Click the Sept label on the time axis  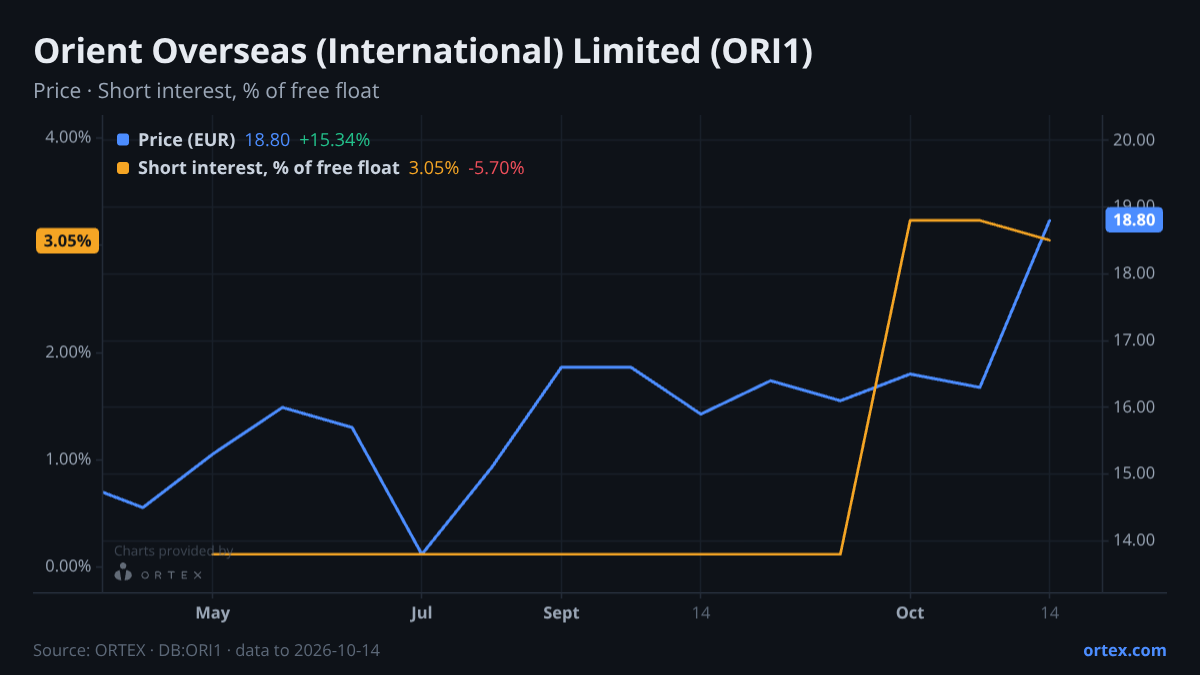(x=561, y=613)
